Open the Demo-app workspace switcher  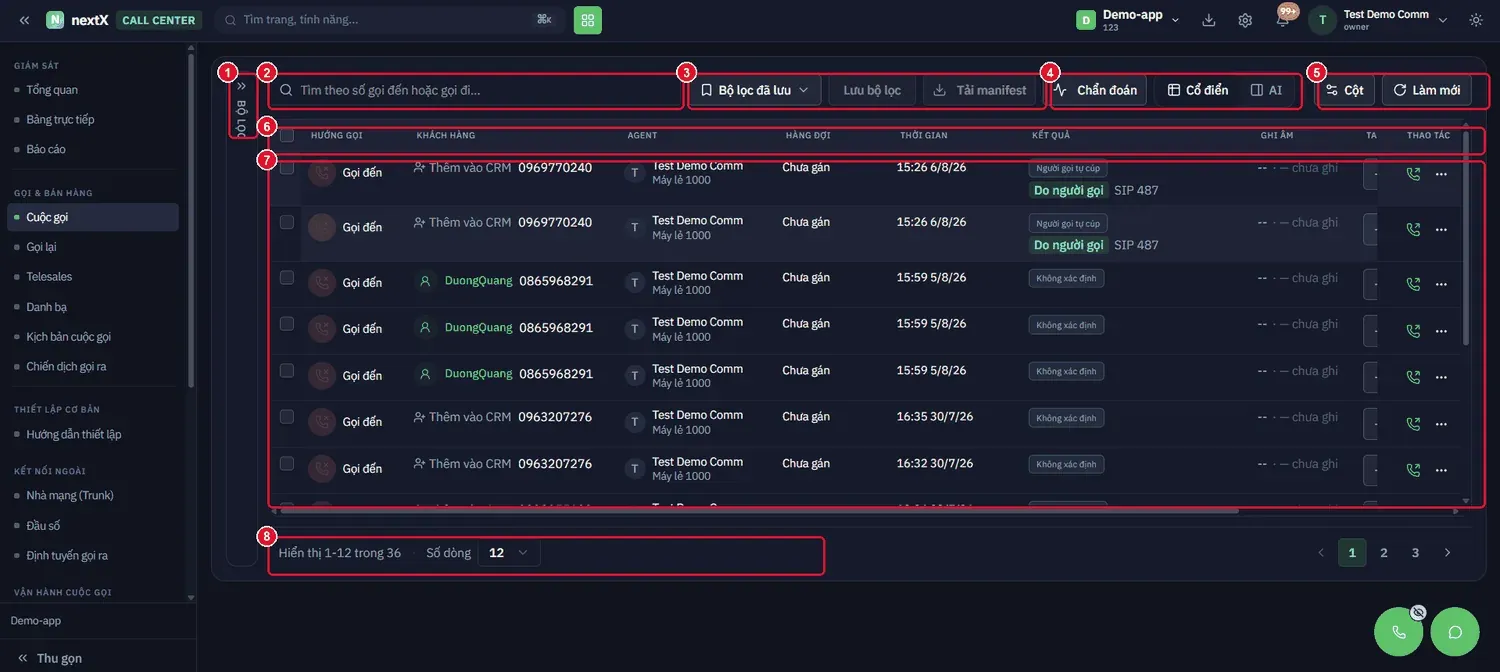point(1128,20)
